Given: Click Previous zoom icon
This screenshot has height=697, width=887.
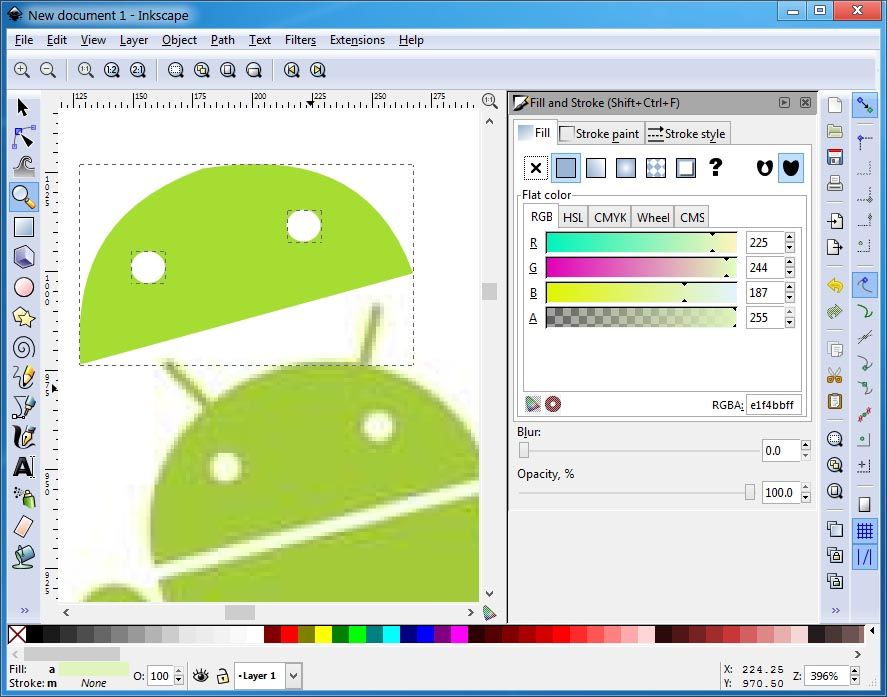Looking at the screenshot, I should coord(291,70).
